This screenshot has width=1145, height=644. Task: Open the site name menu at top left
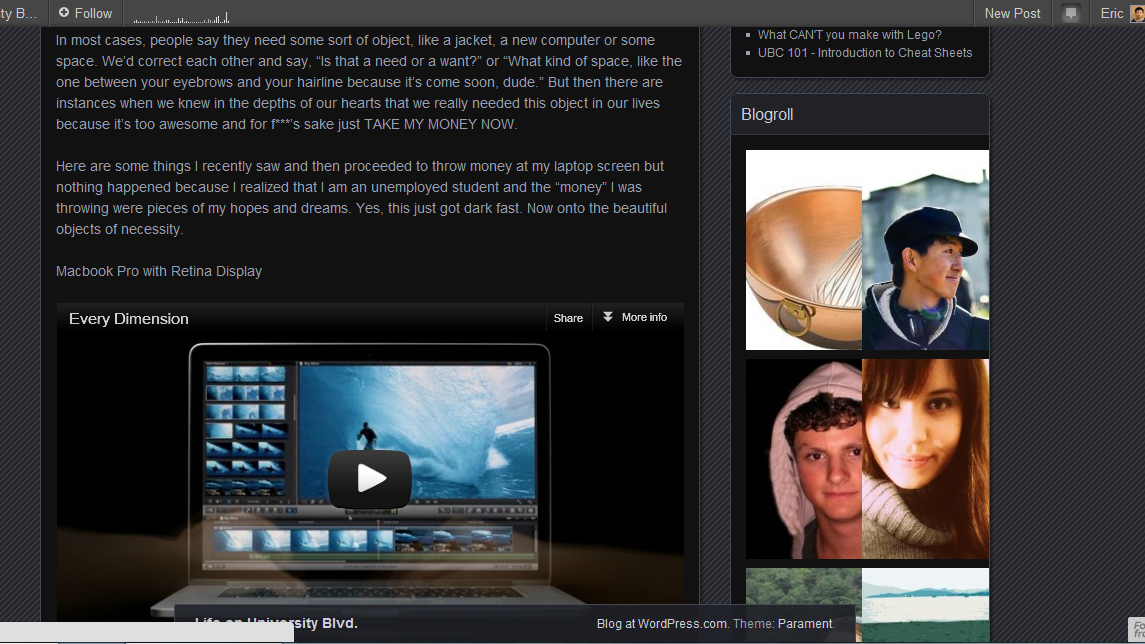tap(18, 13)
